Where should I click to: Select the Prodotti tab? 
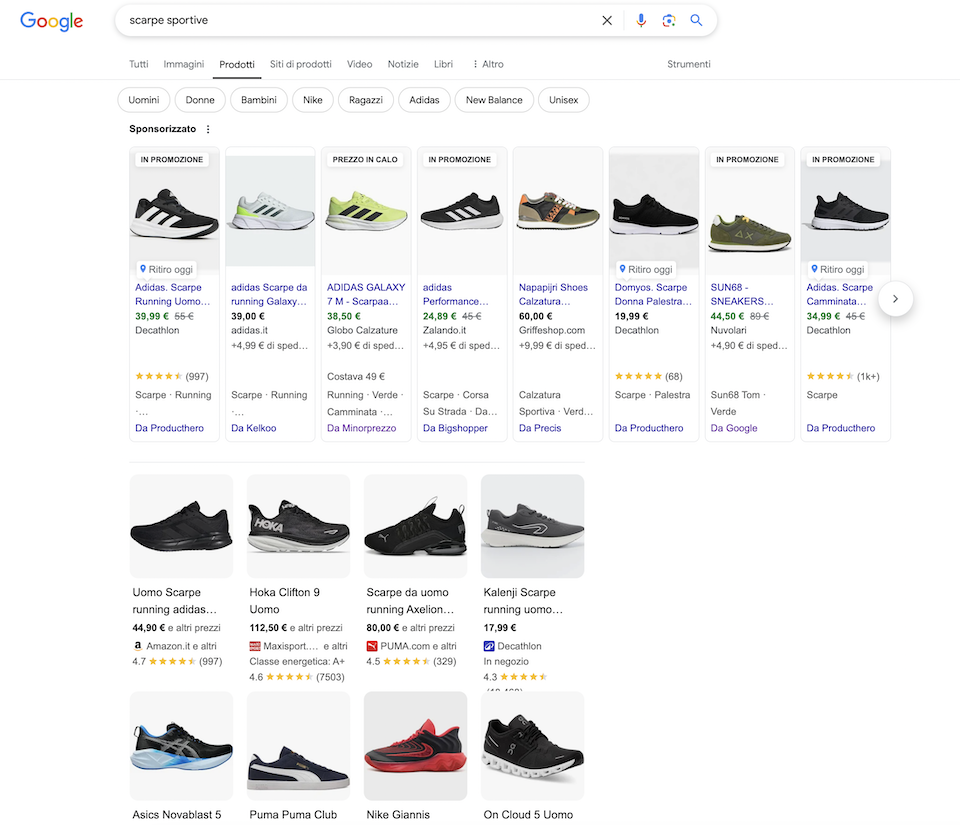(x=237, y=64)
